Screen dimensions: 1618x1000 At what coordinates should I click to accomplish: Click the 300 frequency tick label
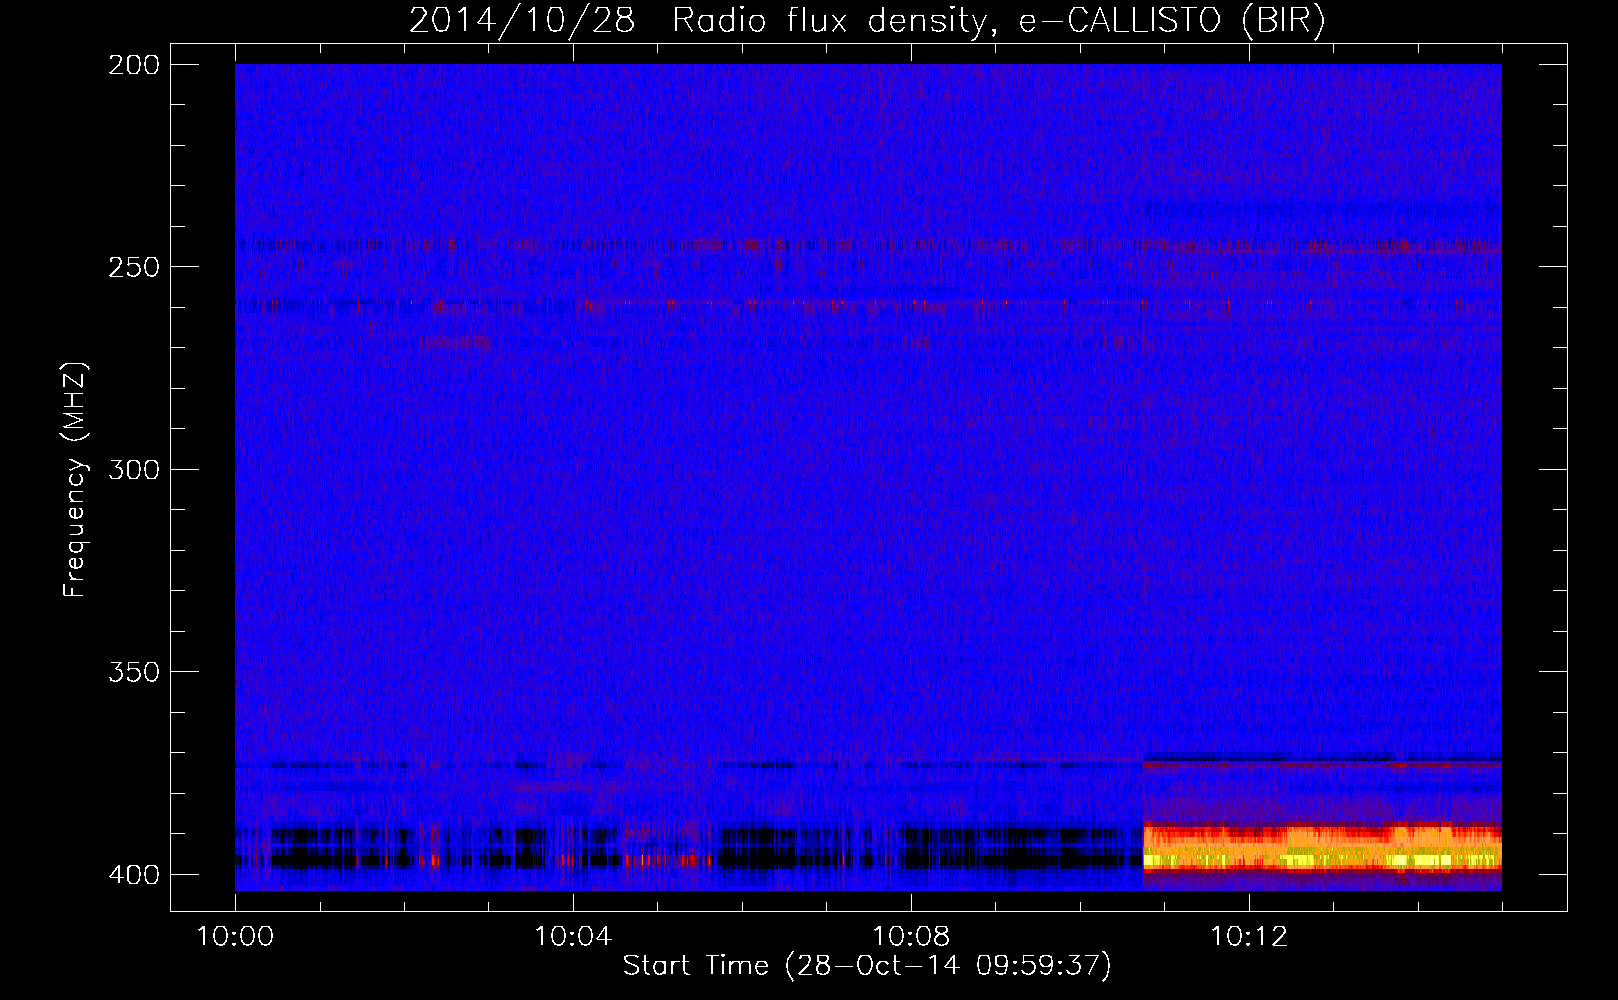point(134,469)
